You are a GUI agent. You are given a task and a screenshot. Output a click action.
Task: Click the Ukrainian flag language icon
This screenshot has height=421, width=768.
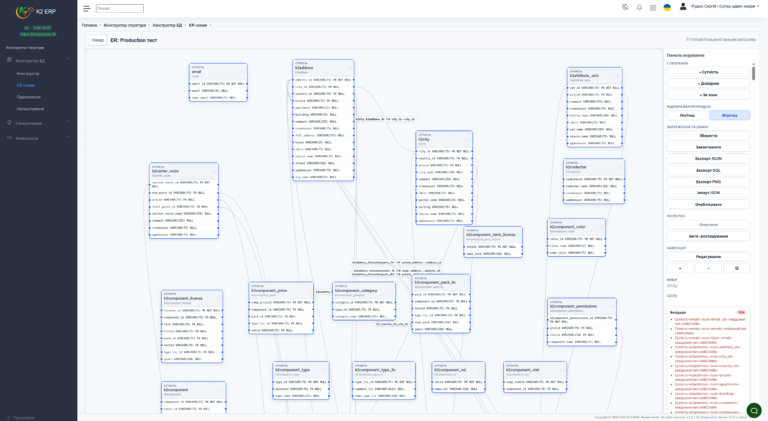(667, 7)
